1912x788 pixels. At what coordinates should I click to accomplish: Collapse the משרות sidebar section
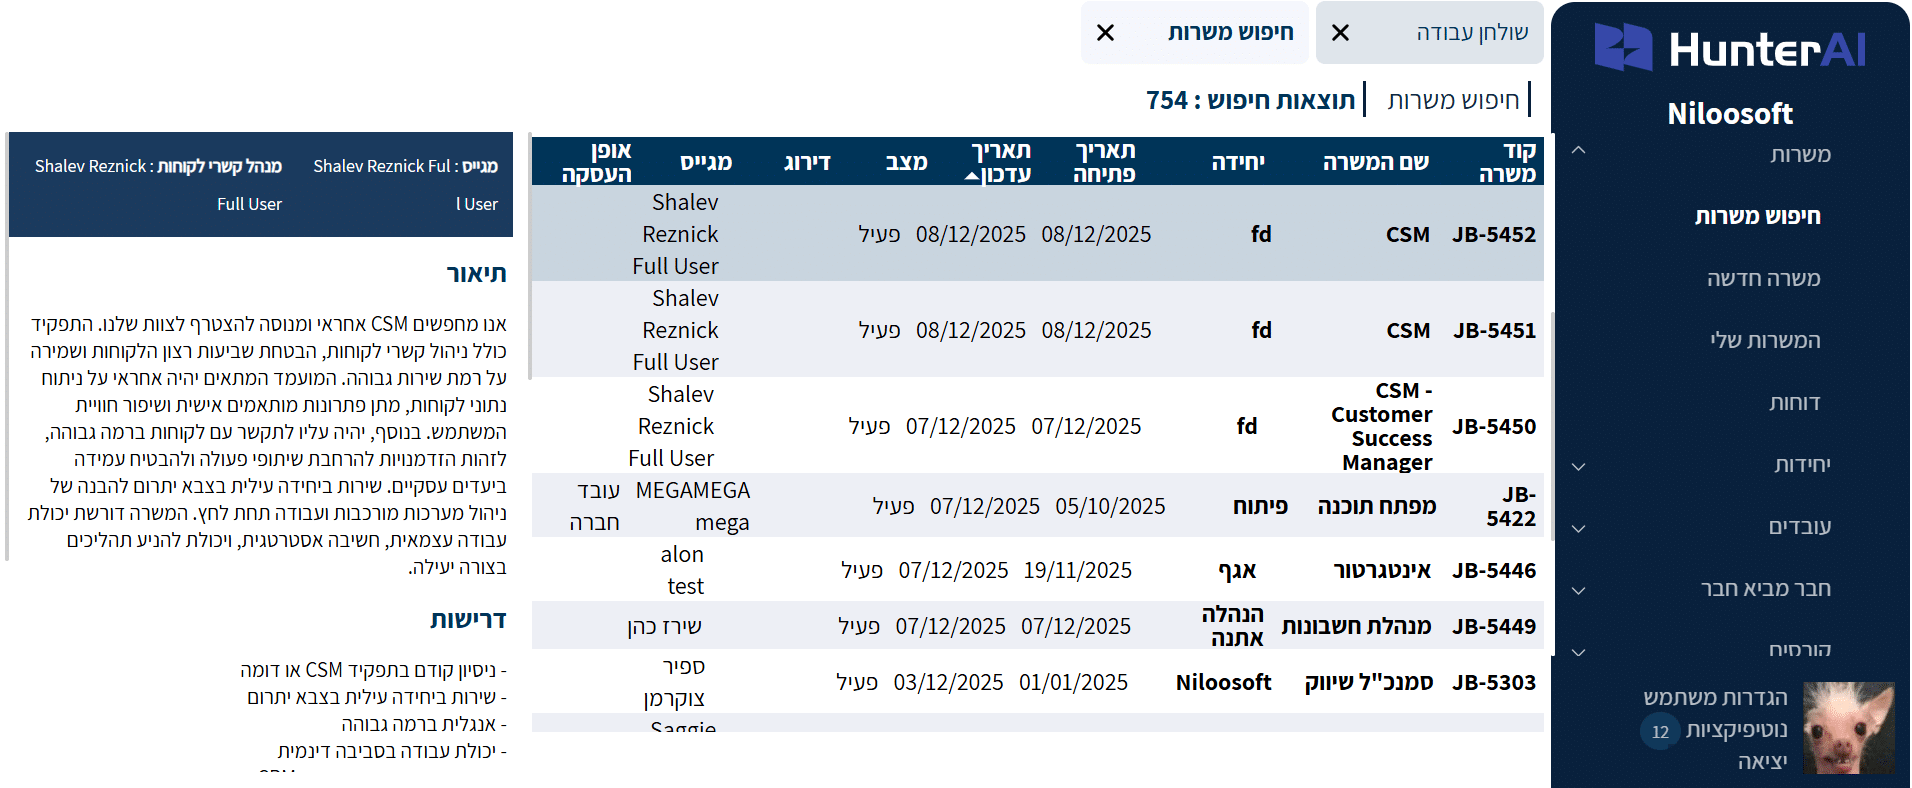tap(1579, 151)
